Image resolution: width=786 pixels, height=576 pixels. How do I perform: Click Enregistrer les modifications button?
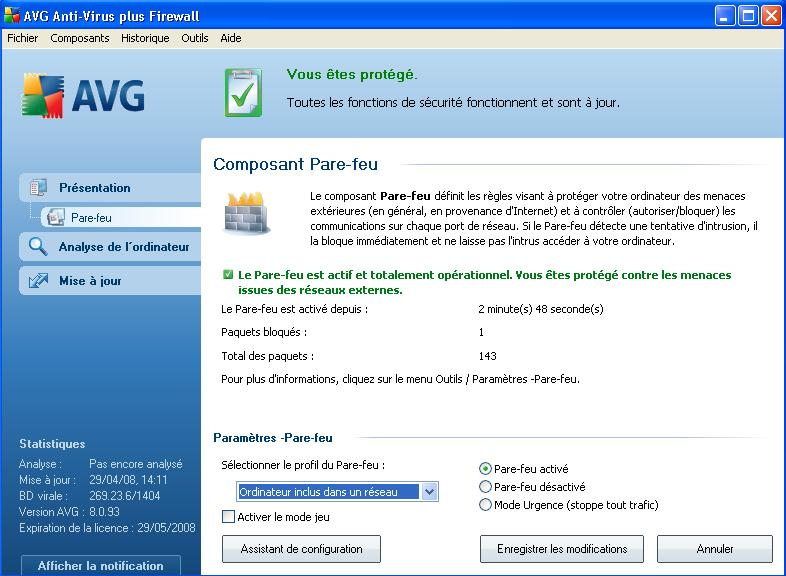coord(562,549)
